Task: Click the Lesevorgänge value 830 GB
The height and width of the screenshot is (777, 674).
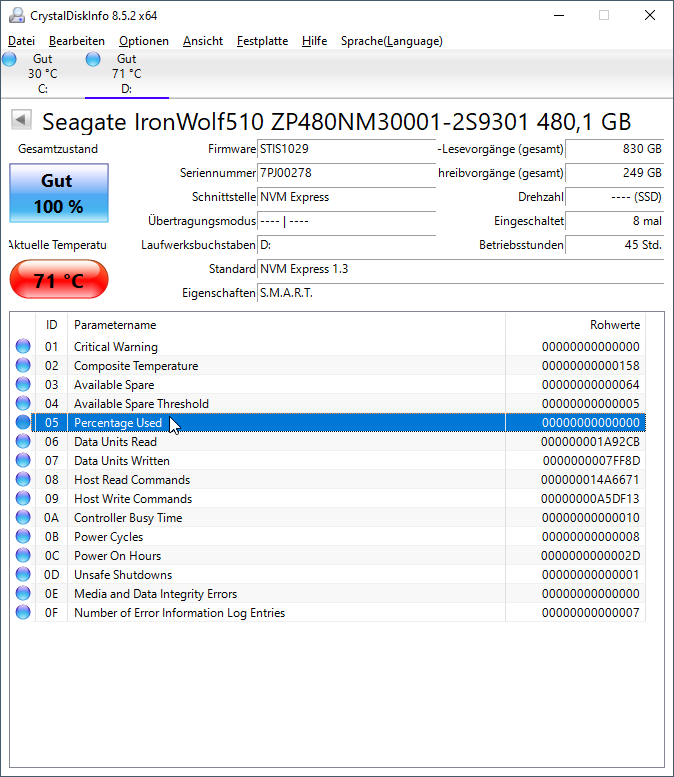Action: (615, 149)
